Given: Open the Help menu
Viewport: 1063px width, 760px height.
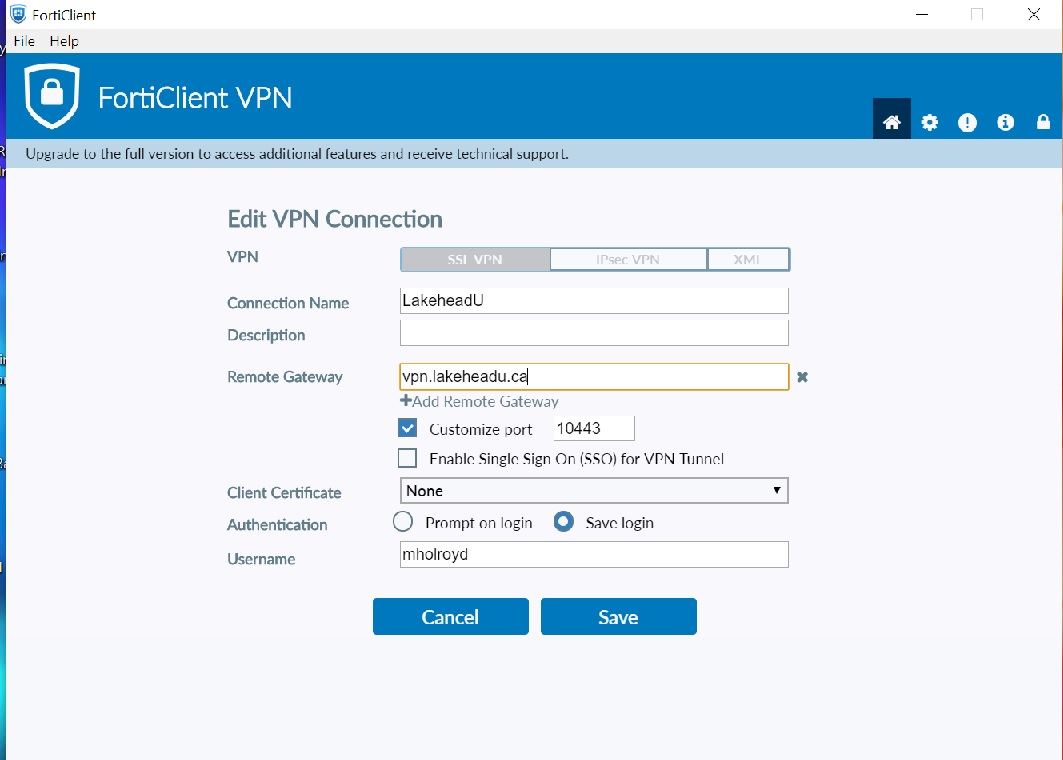Looking at the screenshot, I should click(x=64, y=41).
